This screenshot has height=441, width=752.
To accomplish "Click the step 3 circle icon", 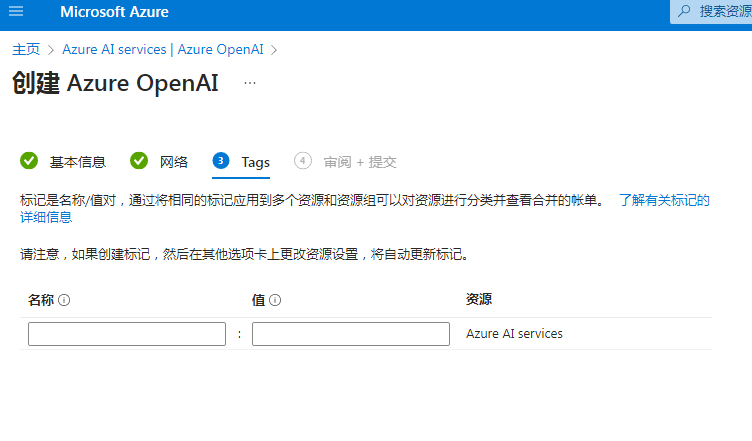I will 221,161.
